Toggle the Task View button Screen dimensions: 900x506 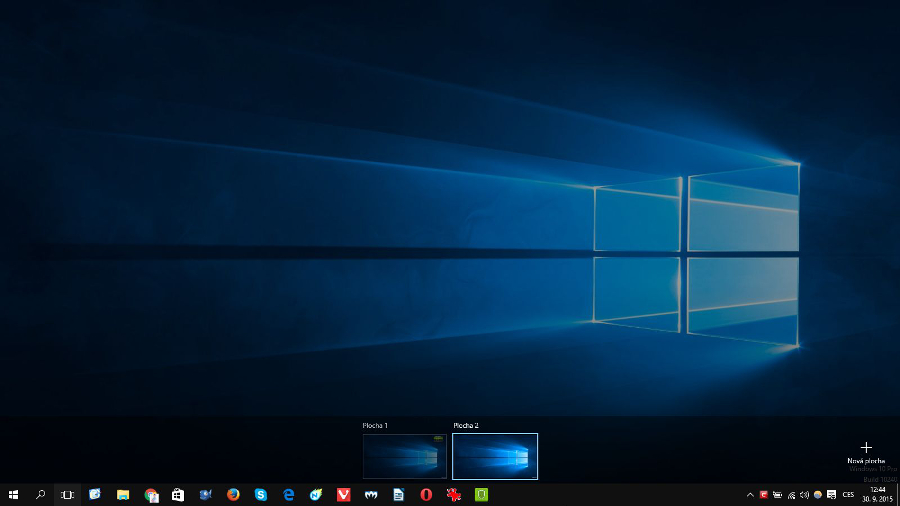(x=68, y=494)
